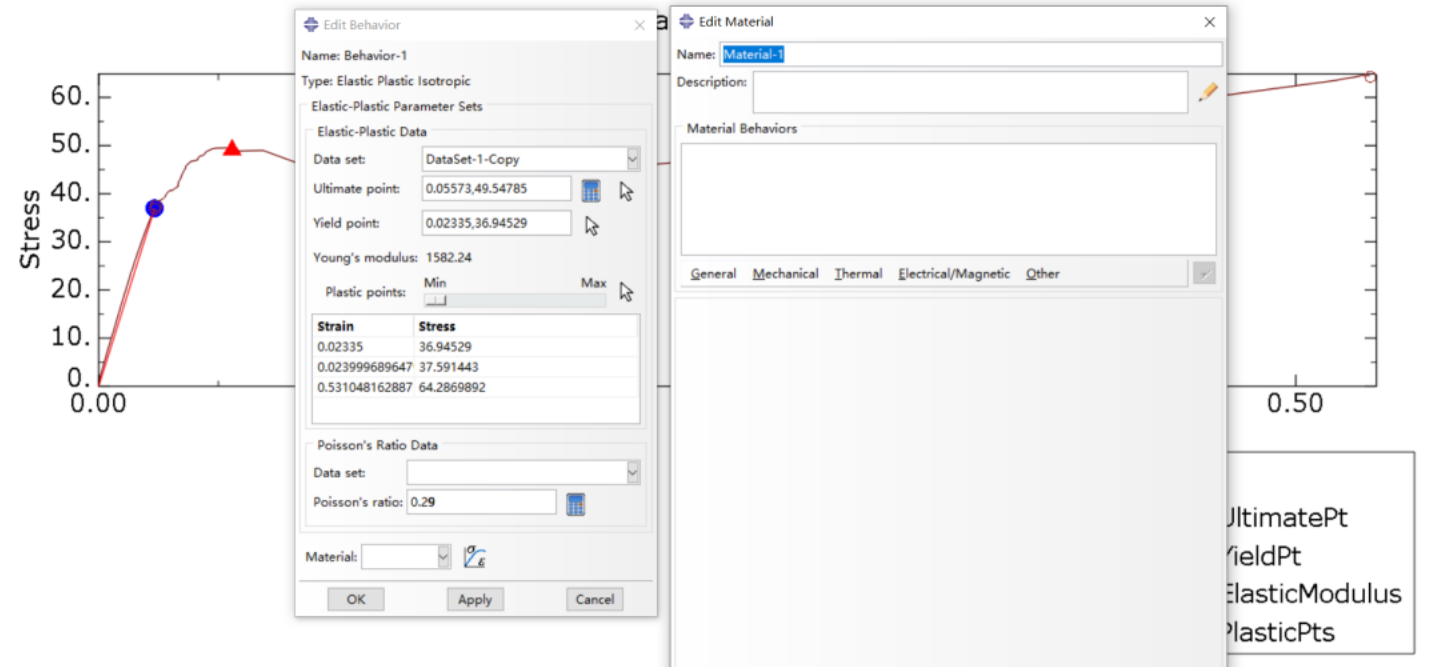Open calculator icon beside Ultimate point field
1430x667 pixels.
591,191
